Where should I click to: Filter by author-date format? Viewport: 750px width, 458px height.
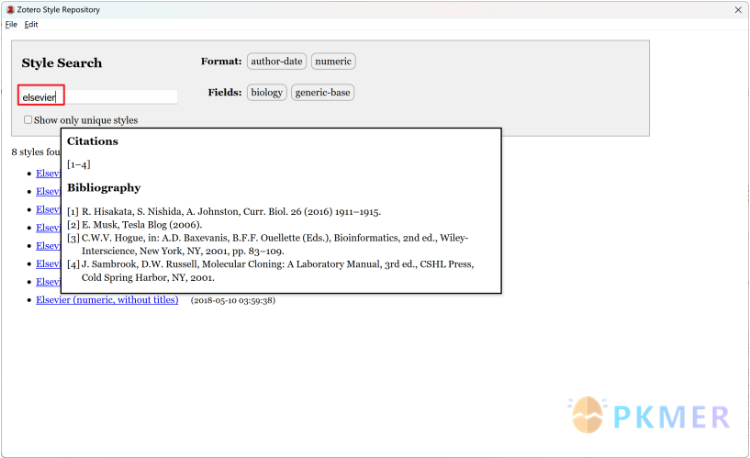coord(276,61)
